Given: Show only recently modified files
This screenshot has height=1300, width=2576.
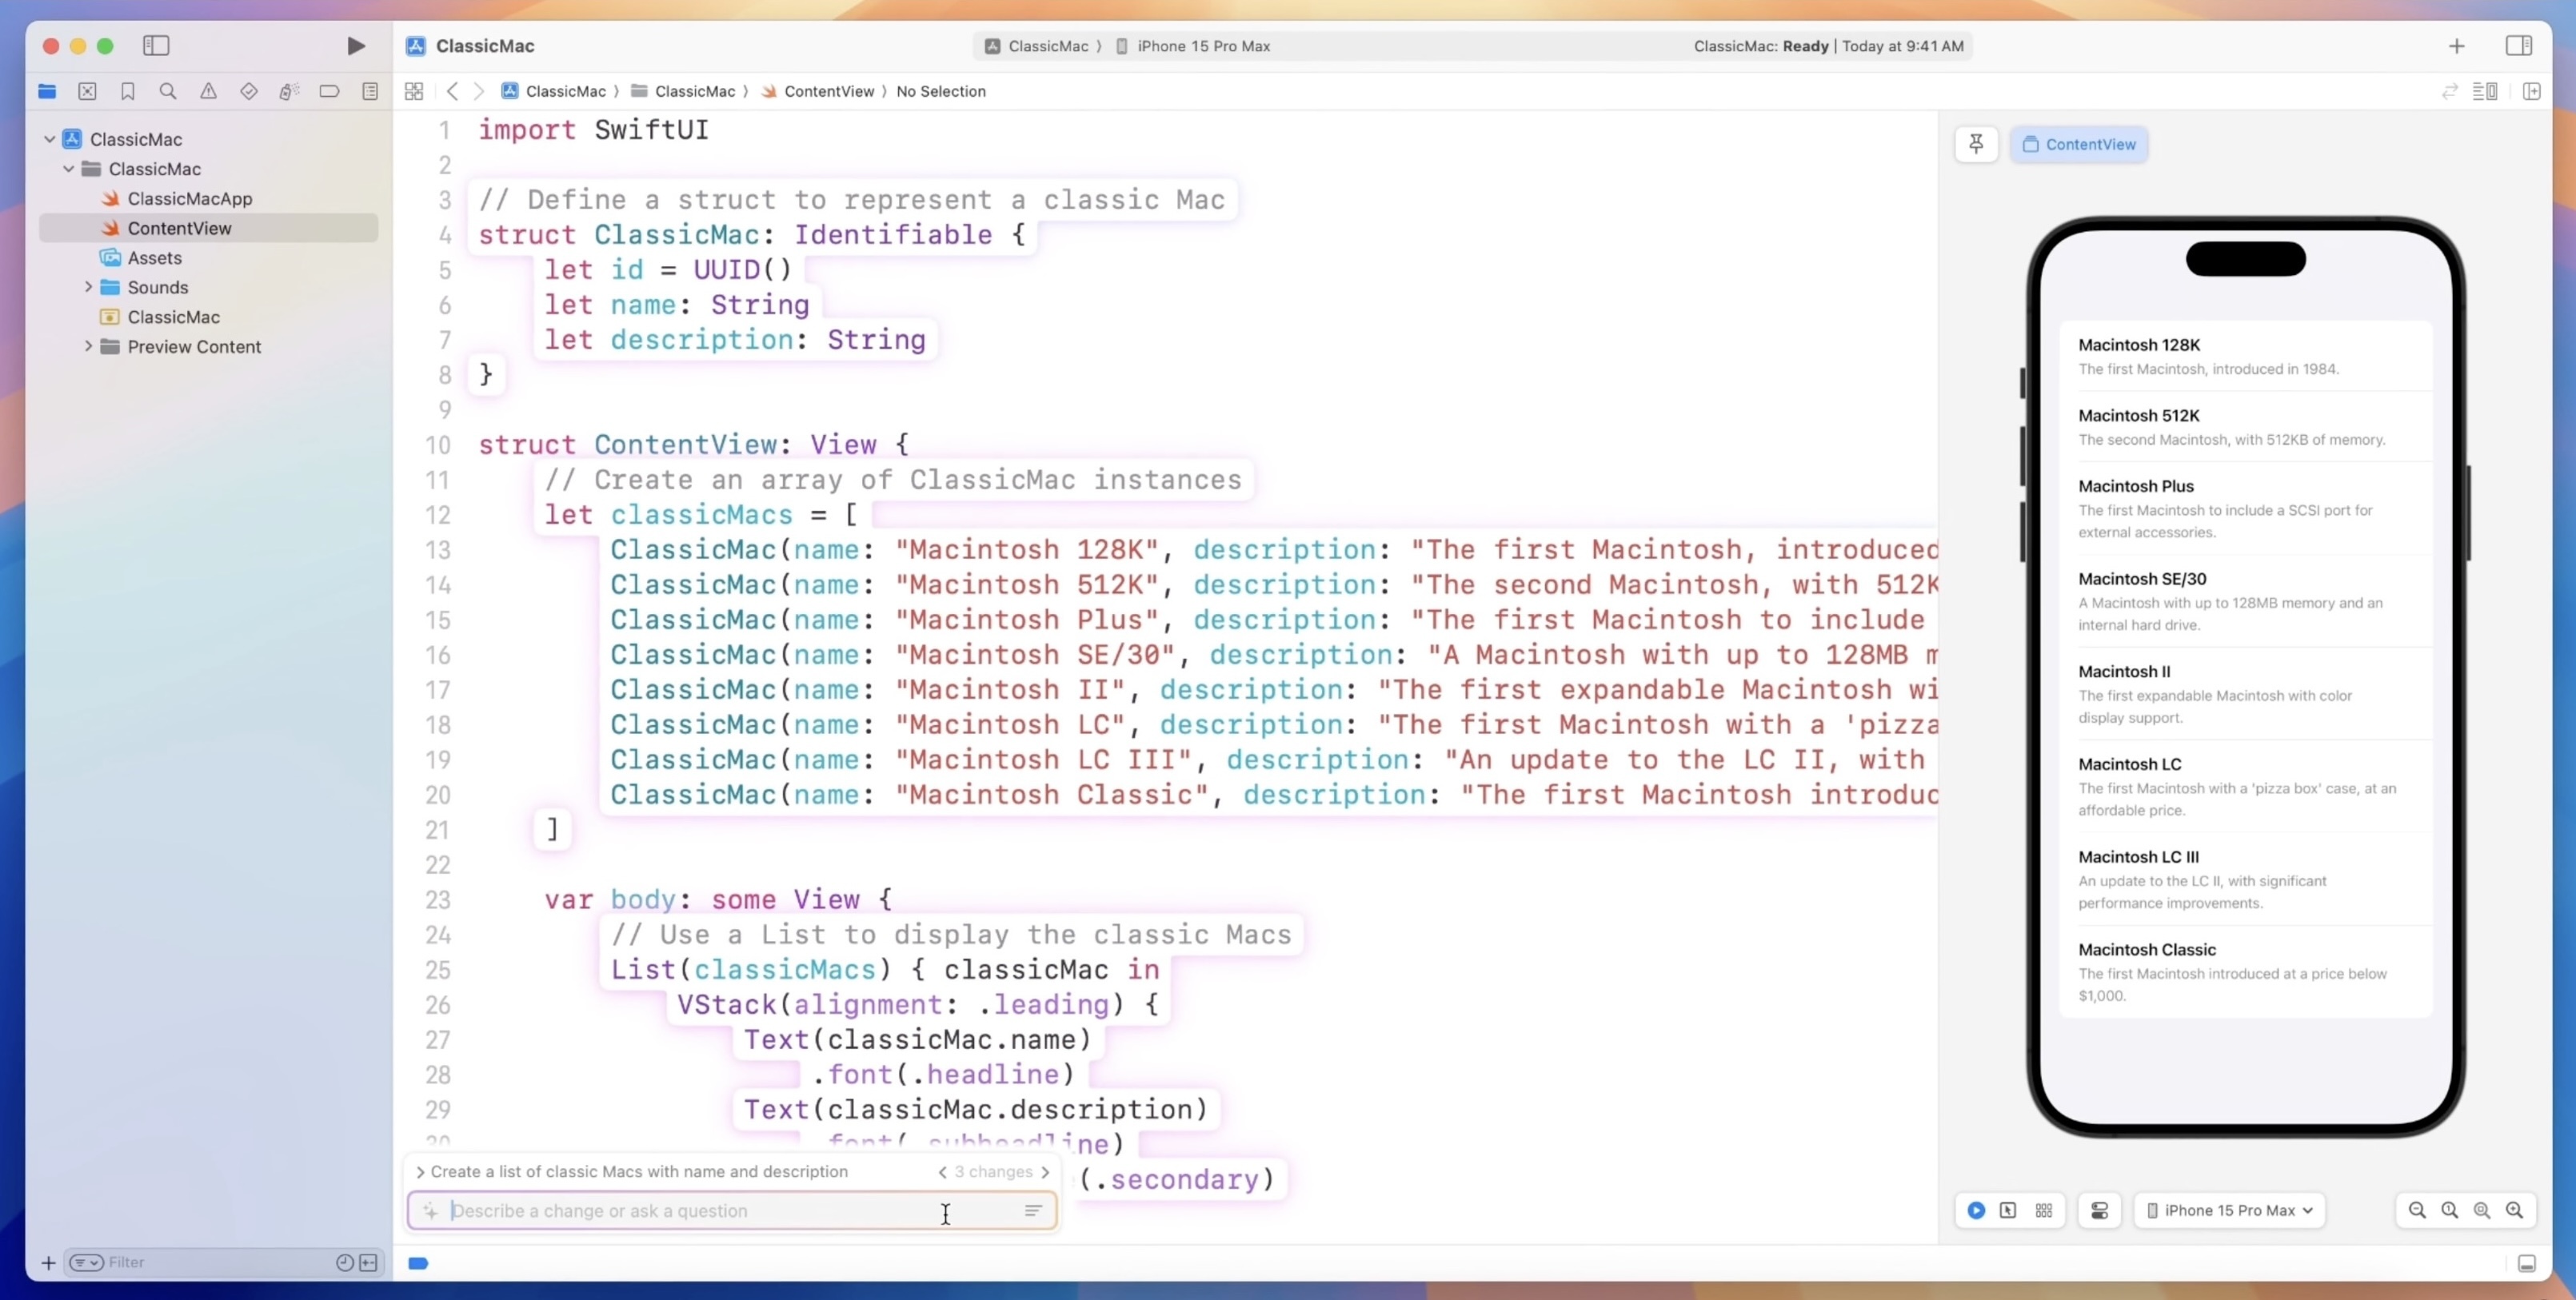Looking at the screenshot, I should tap(344, 1263).
